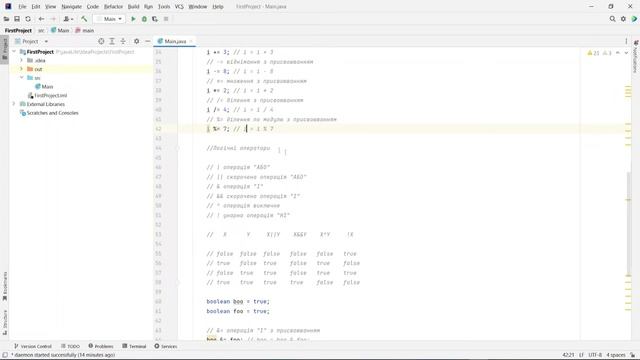Click the cursor position 42:21 indicator
The height and width of the screenshot is (360, 640).
568,355
